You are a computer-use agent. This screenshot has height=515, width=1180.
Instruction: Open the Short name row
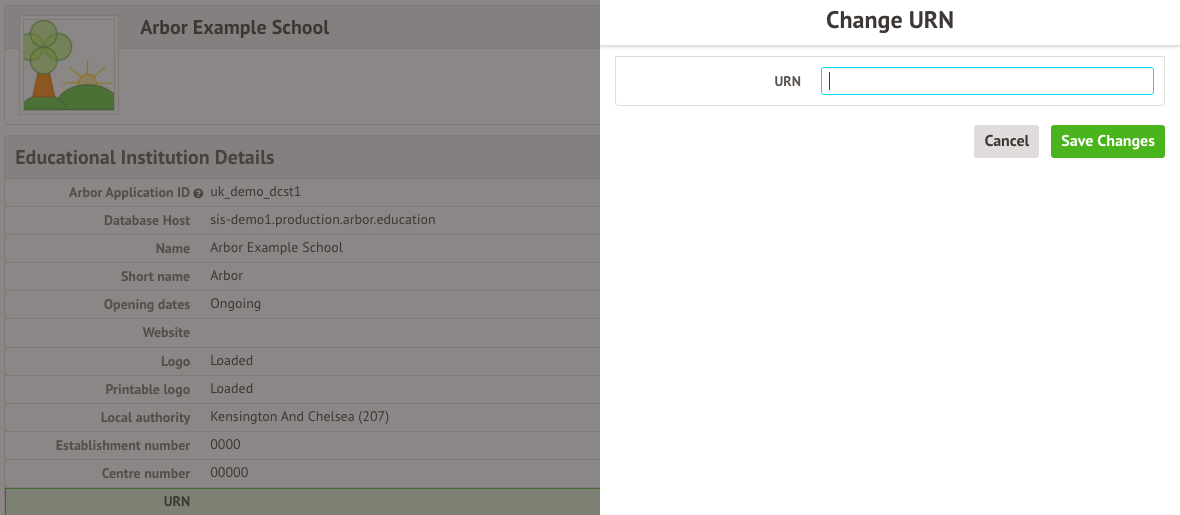(300, 276)
